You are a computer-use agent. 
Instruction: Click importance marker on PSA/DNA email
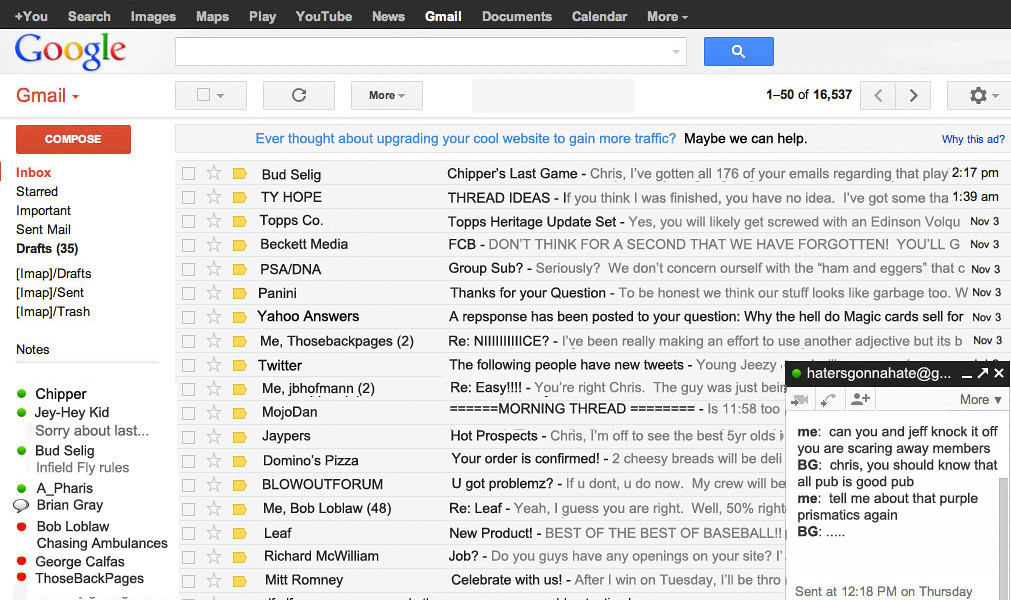pos(239,269)
